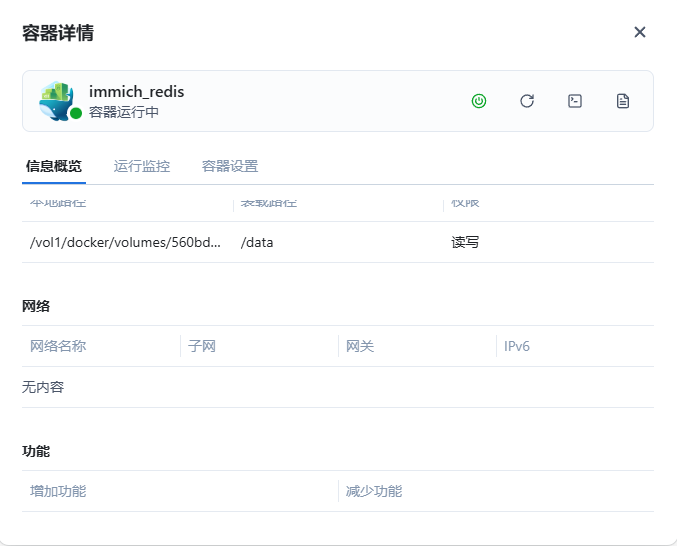Open the container log document icon
Viewport: 677px width, 546px height.
point(623,101)
